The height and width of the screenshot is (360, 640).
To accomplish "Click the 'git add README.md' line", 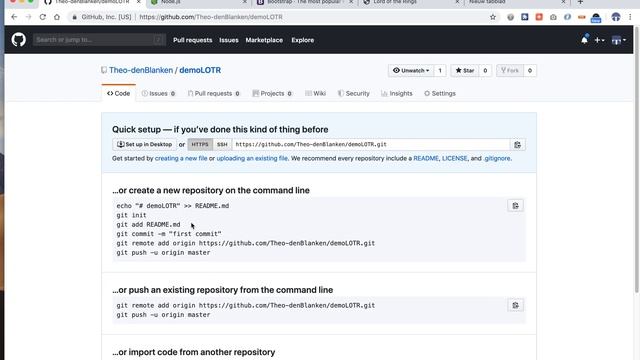I will point(148,224).
